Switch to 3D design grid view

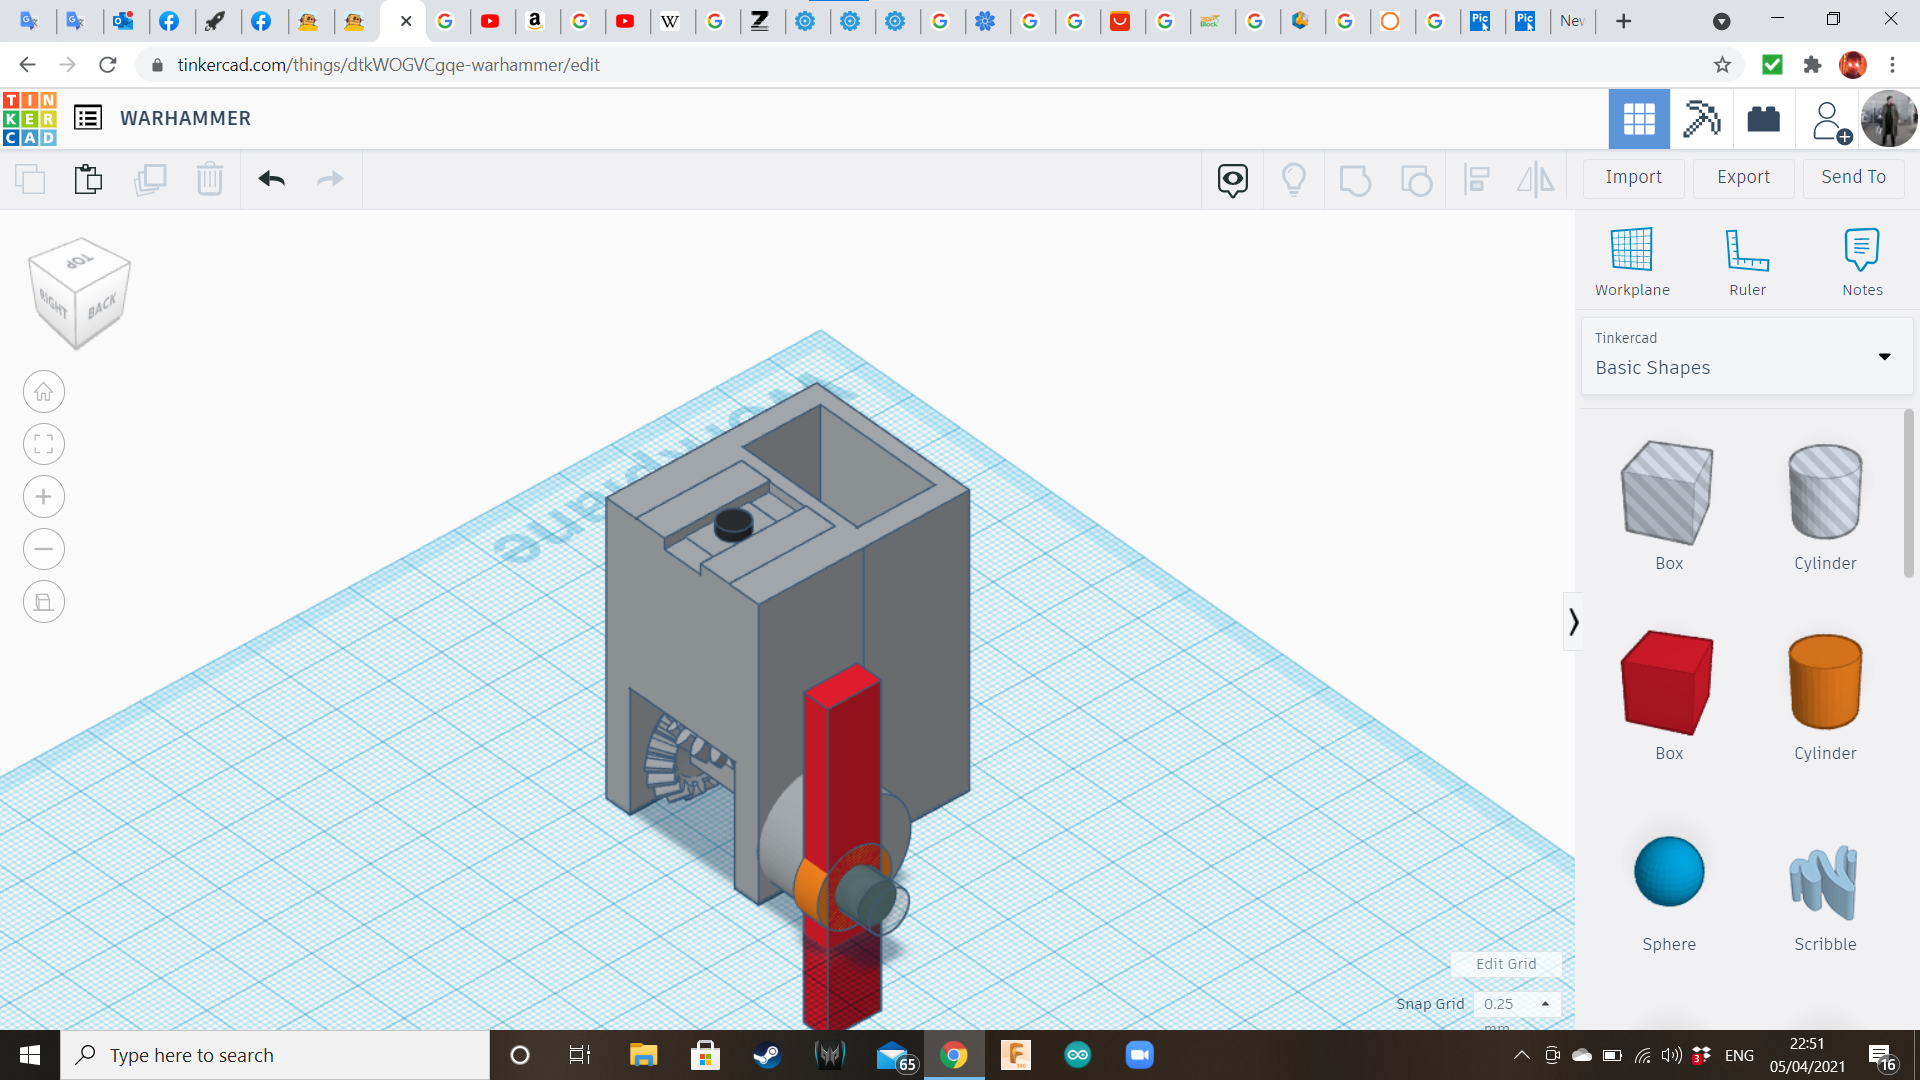pyautogui.click(x=1638, y=119)
